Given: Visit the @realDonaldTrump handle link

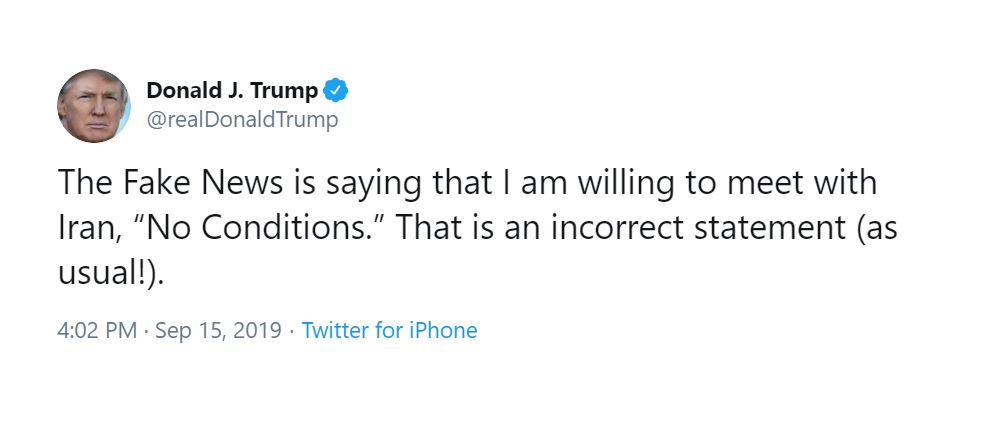Looking at the screenshot, I should tap(242, 120).
